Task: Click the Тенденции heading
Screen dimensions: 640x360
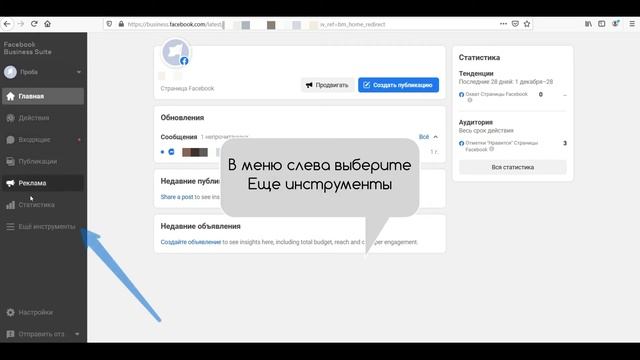Action: pyautogui.click(x=476, y=73)
